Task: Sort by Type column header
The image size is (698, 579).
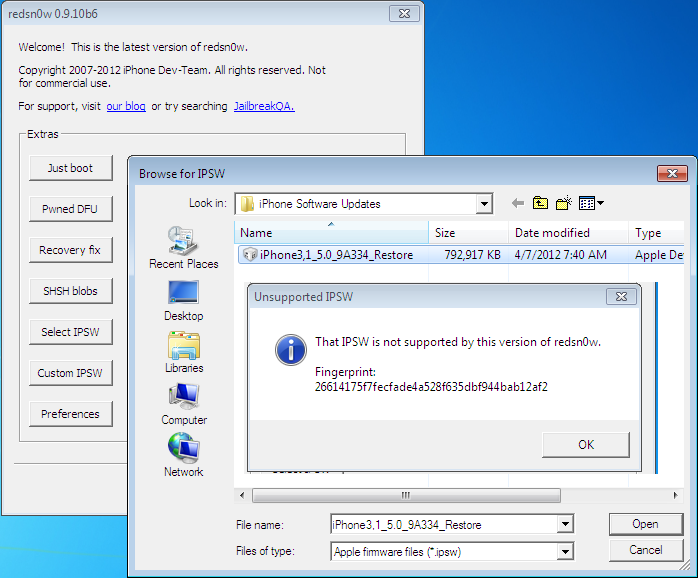Action: click(657, 232)
